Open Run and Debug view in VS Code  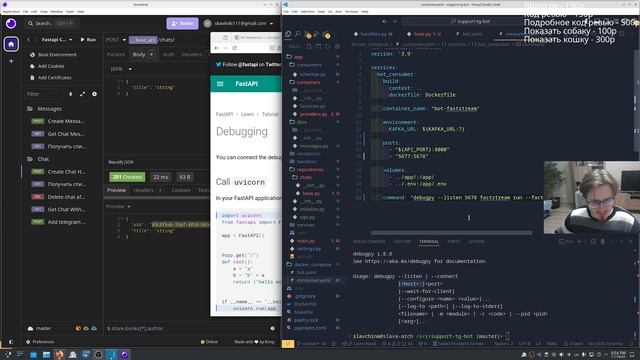[x=317, y=34]
